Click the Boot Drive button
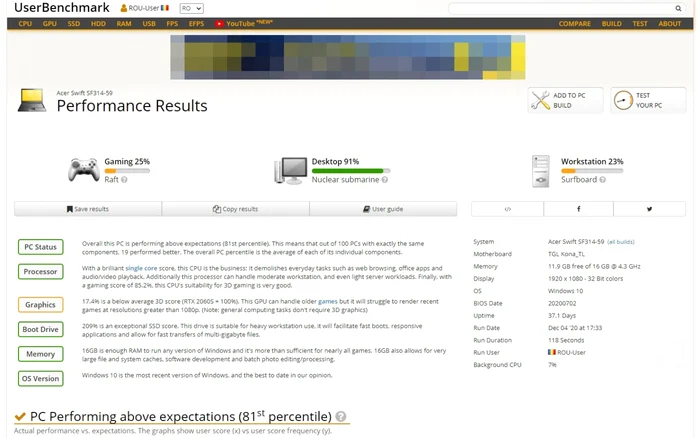Viewport: 700px width, 438px height. [41, 329]
